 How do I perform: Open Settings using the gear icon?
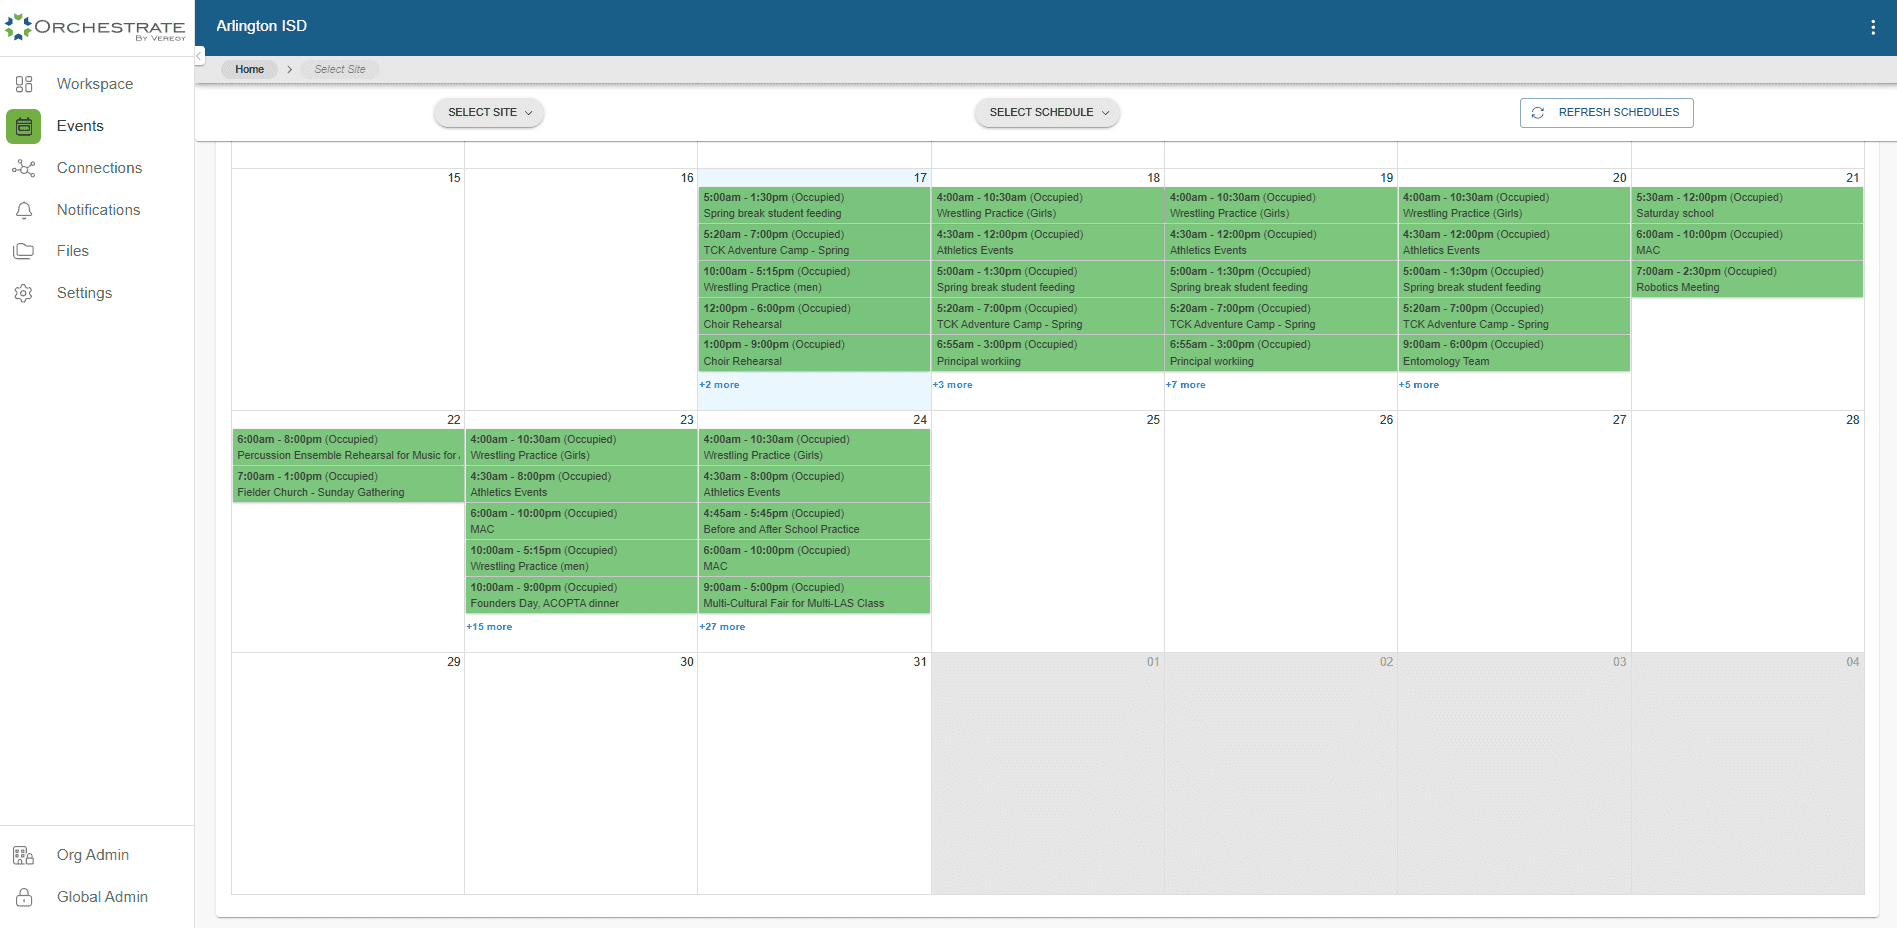pos(23,293)
